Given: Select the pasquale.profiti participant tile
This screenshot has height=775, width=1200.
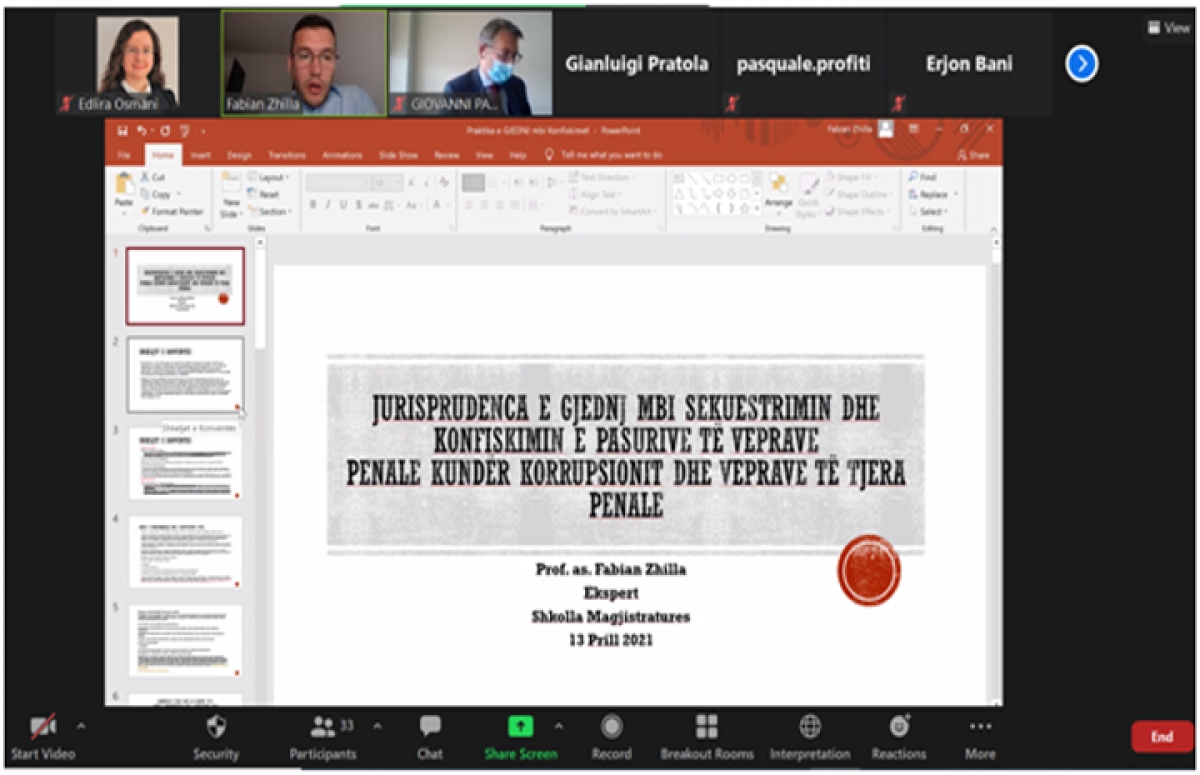Looking at the screenshot, I should click(803, 63).
